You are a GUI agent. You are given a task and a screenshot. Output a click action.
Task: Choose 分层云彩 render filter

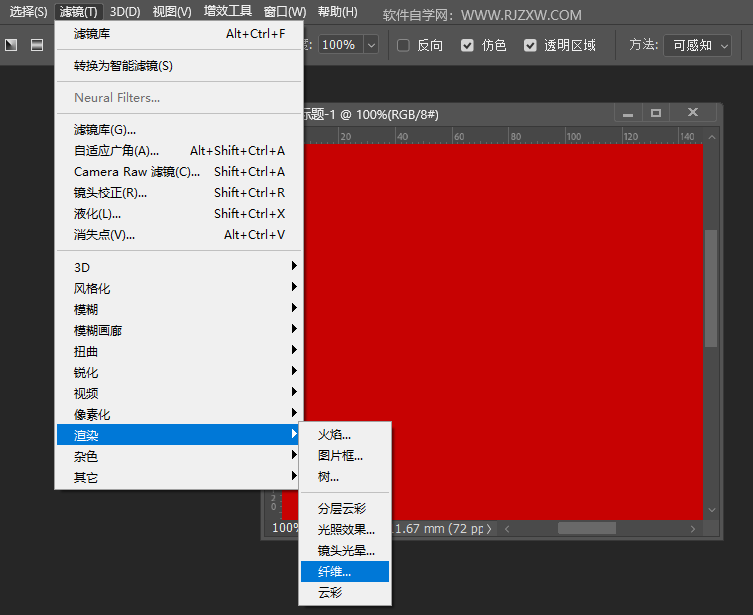(x=345, y=508)
